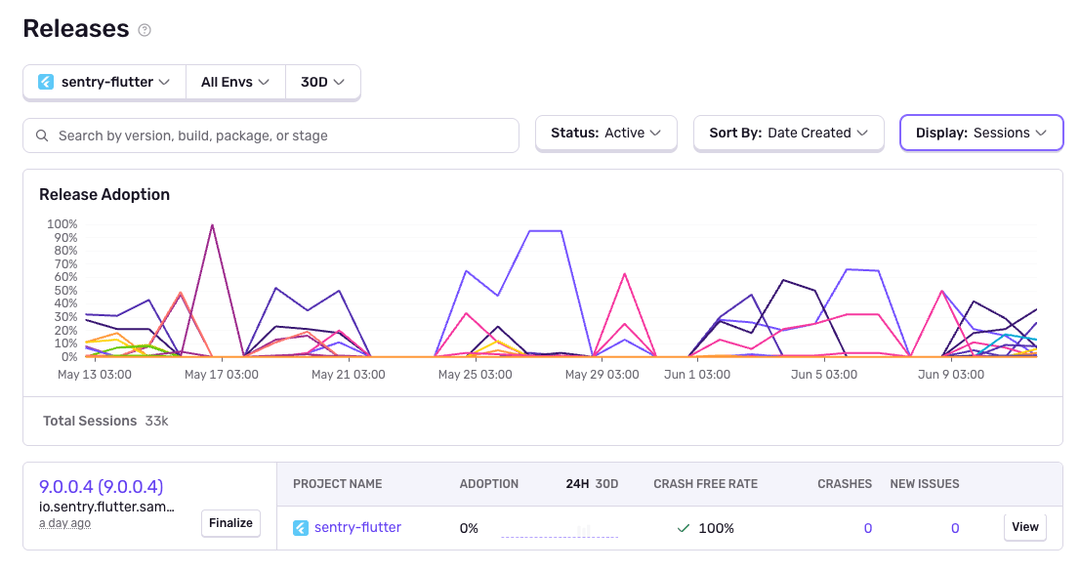Focus the search by version input field
The image size is (1080, 561).
coord(280,136)
